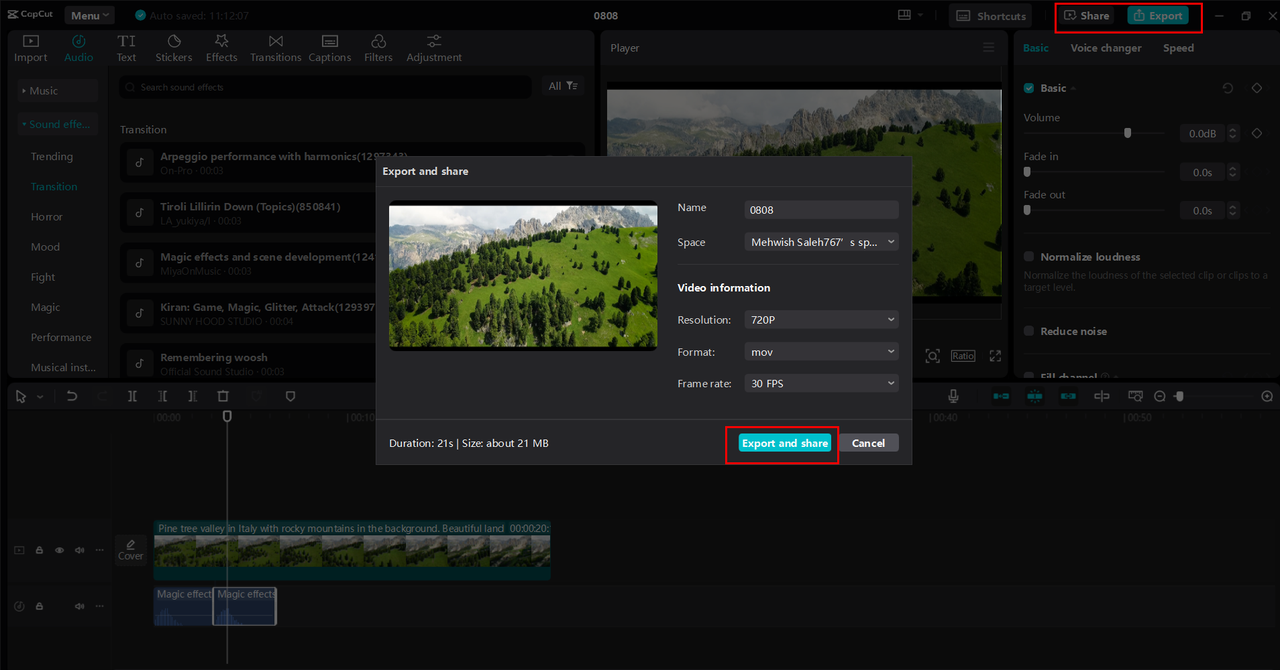Open the Format mov dropdown
1280x670 pixels.
[x=822, y=352]
